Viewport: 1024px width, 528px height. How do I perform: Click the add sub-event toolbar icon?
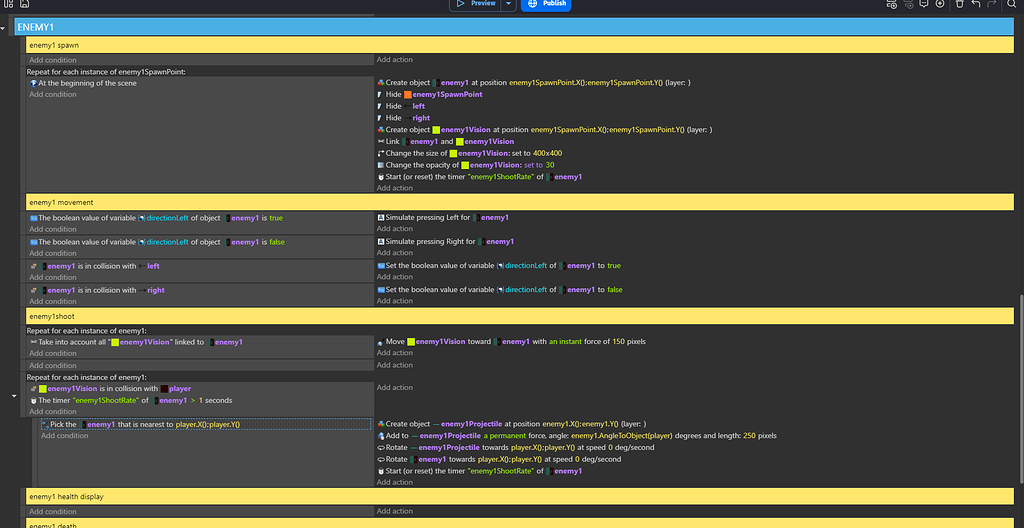pos(908,4)
